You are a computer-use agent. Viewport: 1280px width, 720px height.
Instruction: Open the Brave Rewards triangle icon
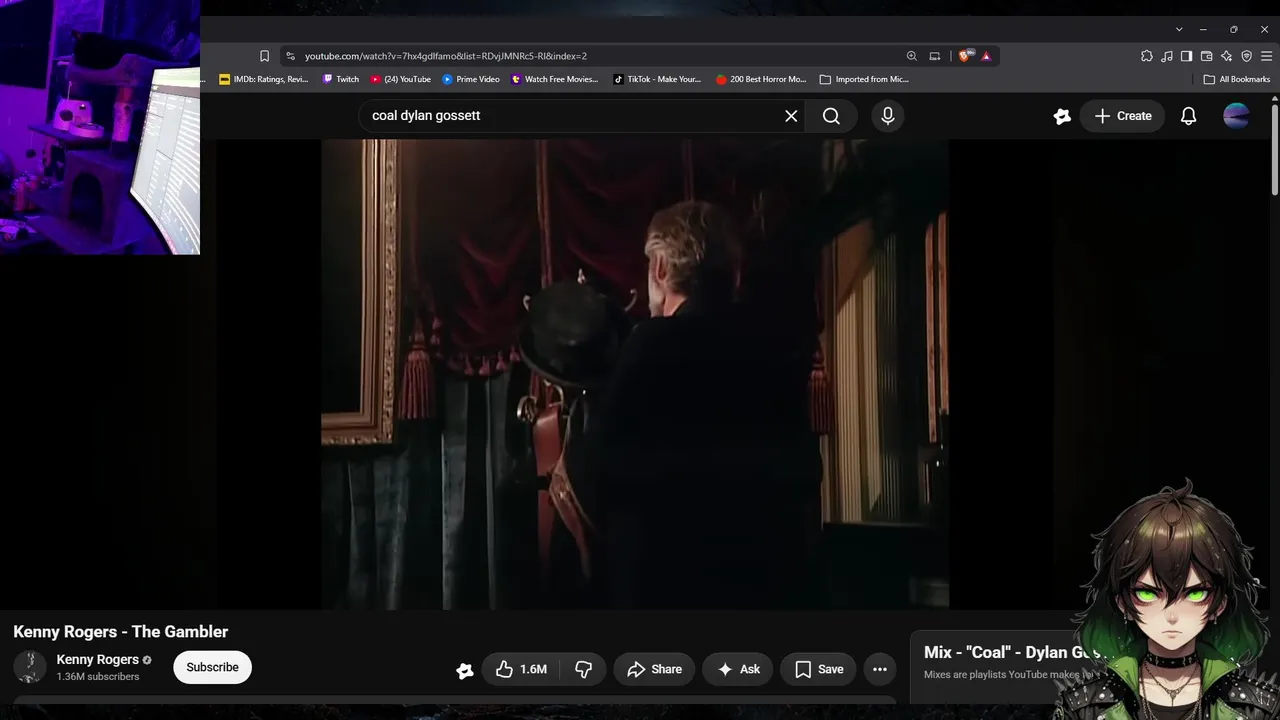pyautogui.click(x=986, y=56)
